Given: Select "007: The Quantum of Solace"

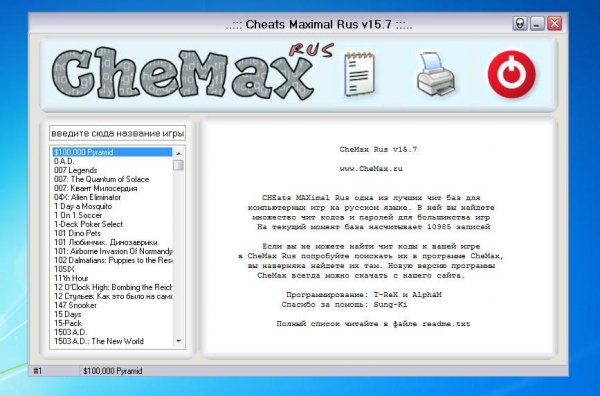Looking at the screenshot, I should click(x=112, y=179).
